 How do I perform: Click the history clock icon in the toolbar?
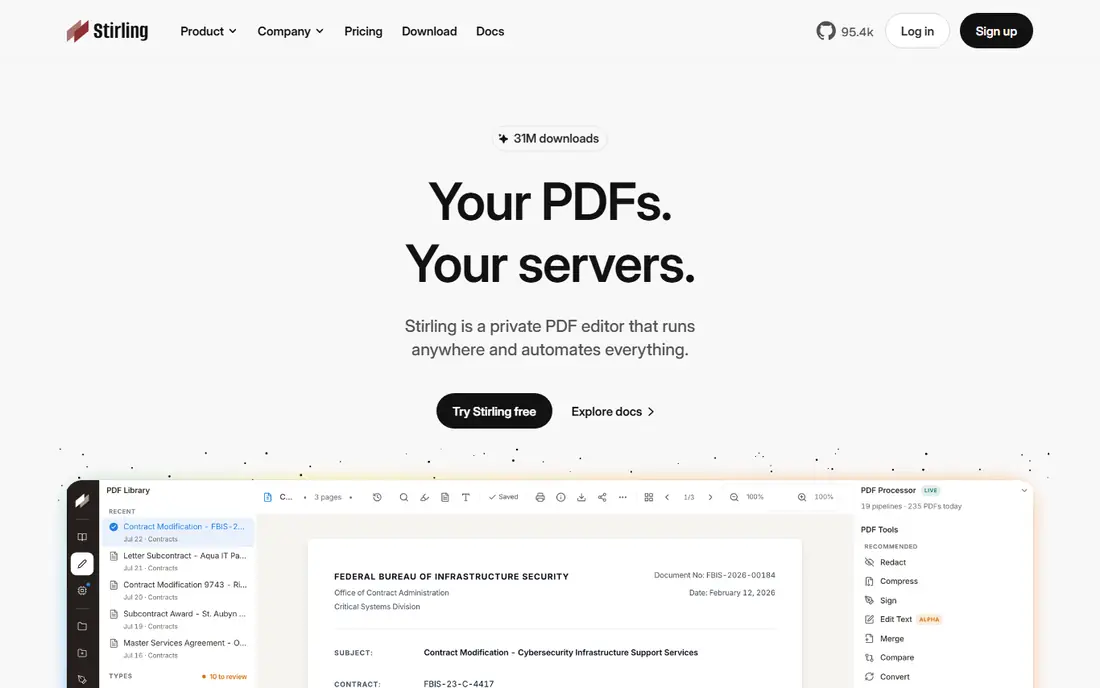click(x=377, y=497)
